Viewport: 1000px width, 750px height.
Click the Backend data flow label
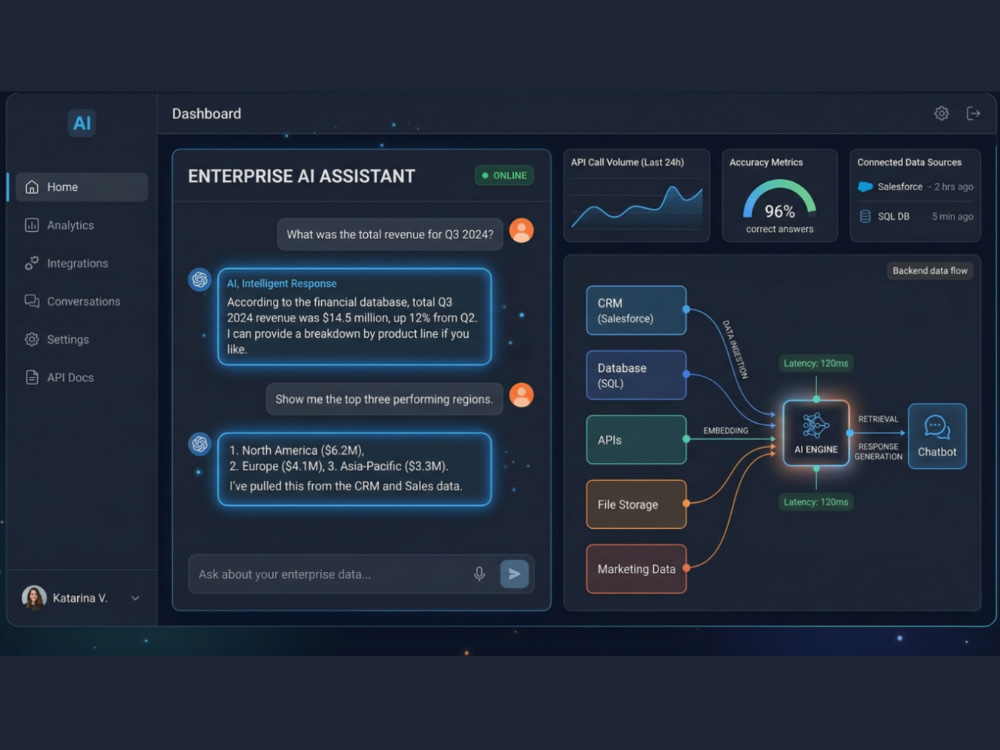930,270
